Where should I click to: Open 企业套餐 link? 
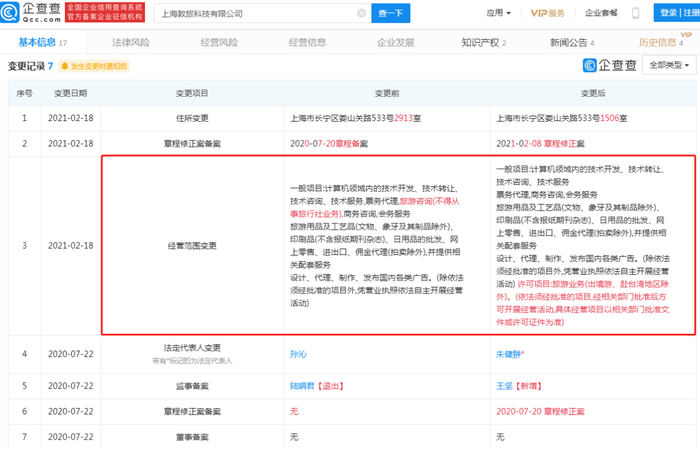(601, 13)
